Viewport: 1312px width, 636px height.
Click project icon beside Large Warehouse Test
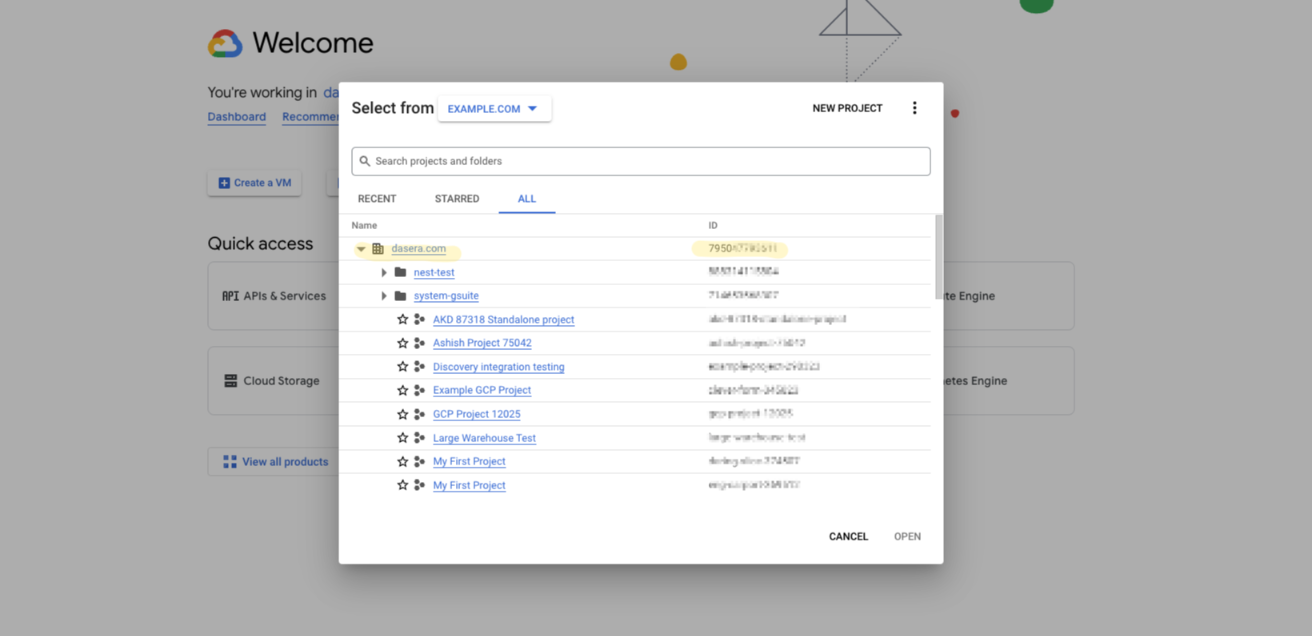click(420, 438)
